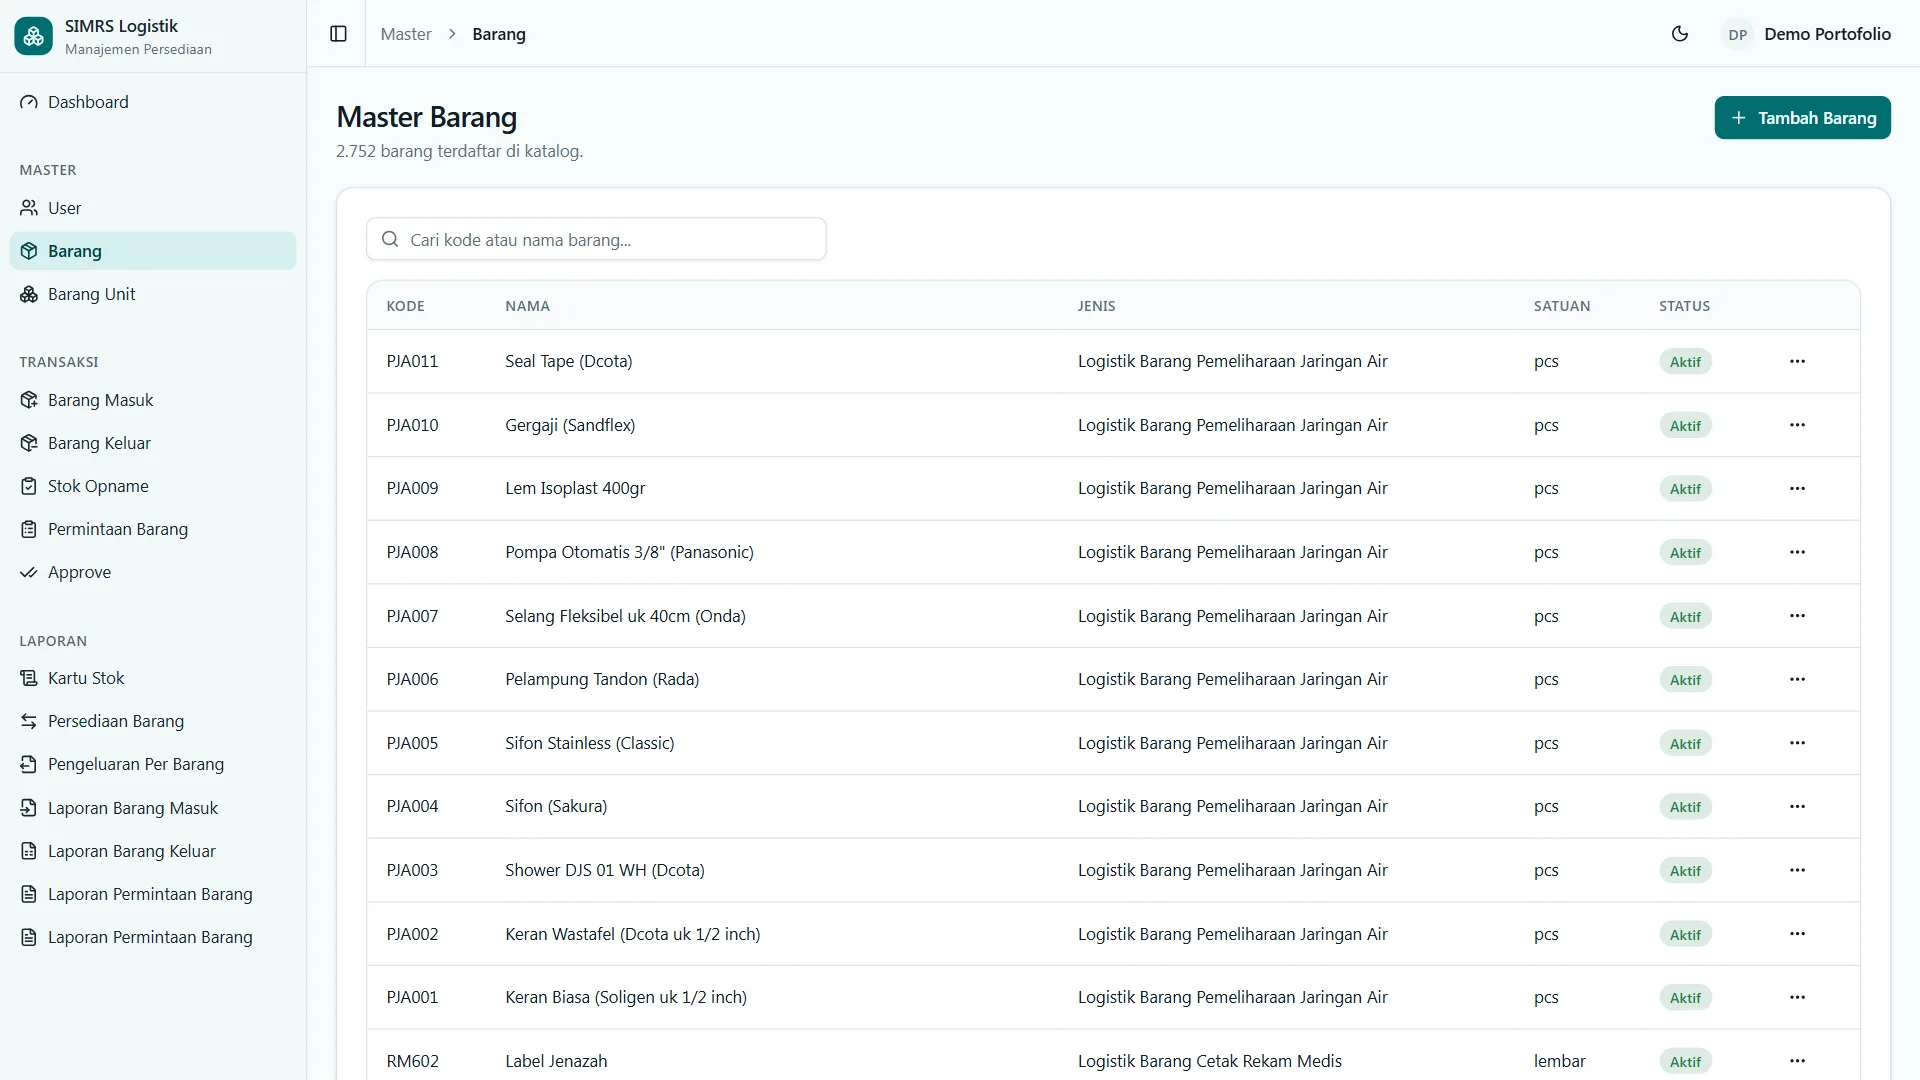Click Aktif badge for PJA005
Screen dimensions: 1920x1080
click(1685, 743)
